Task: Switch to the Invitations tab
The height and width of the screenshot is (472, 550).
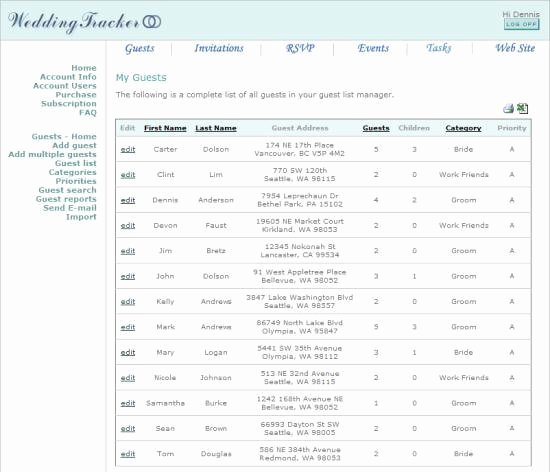Action: click(x=219, y=48)
